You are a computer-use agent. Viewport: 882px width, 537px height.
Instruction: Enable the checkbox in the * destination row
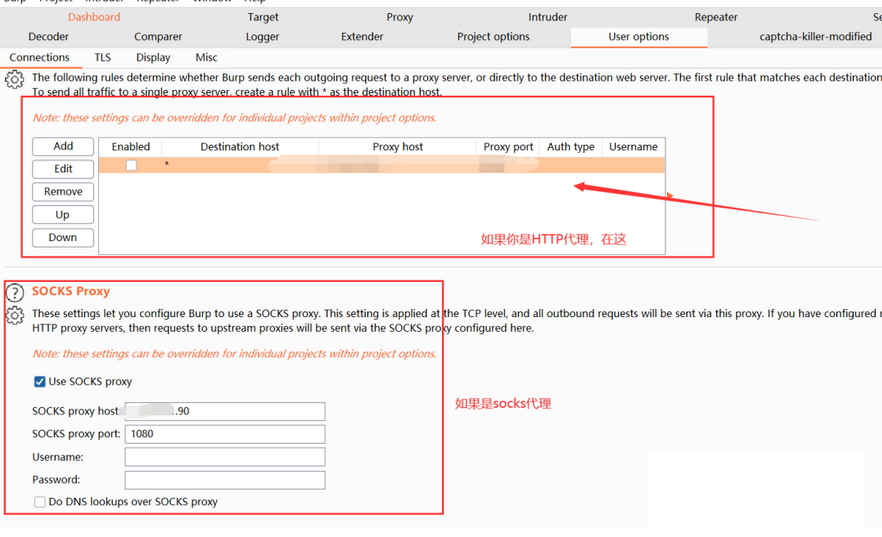point(131,165)
